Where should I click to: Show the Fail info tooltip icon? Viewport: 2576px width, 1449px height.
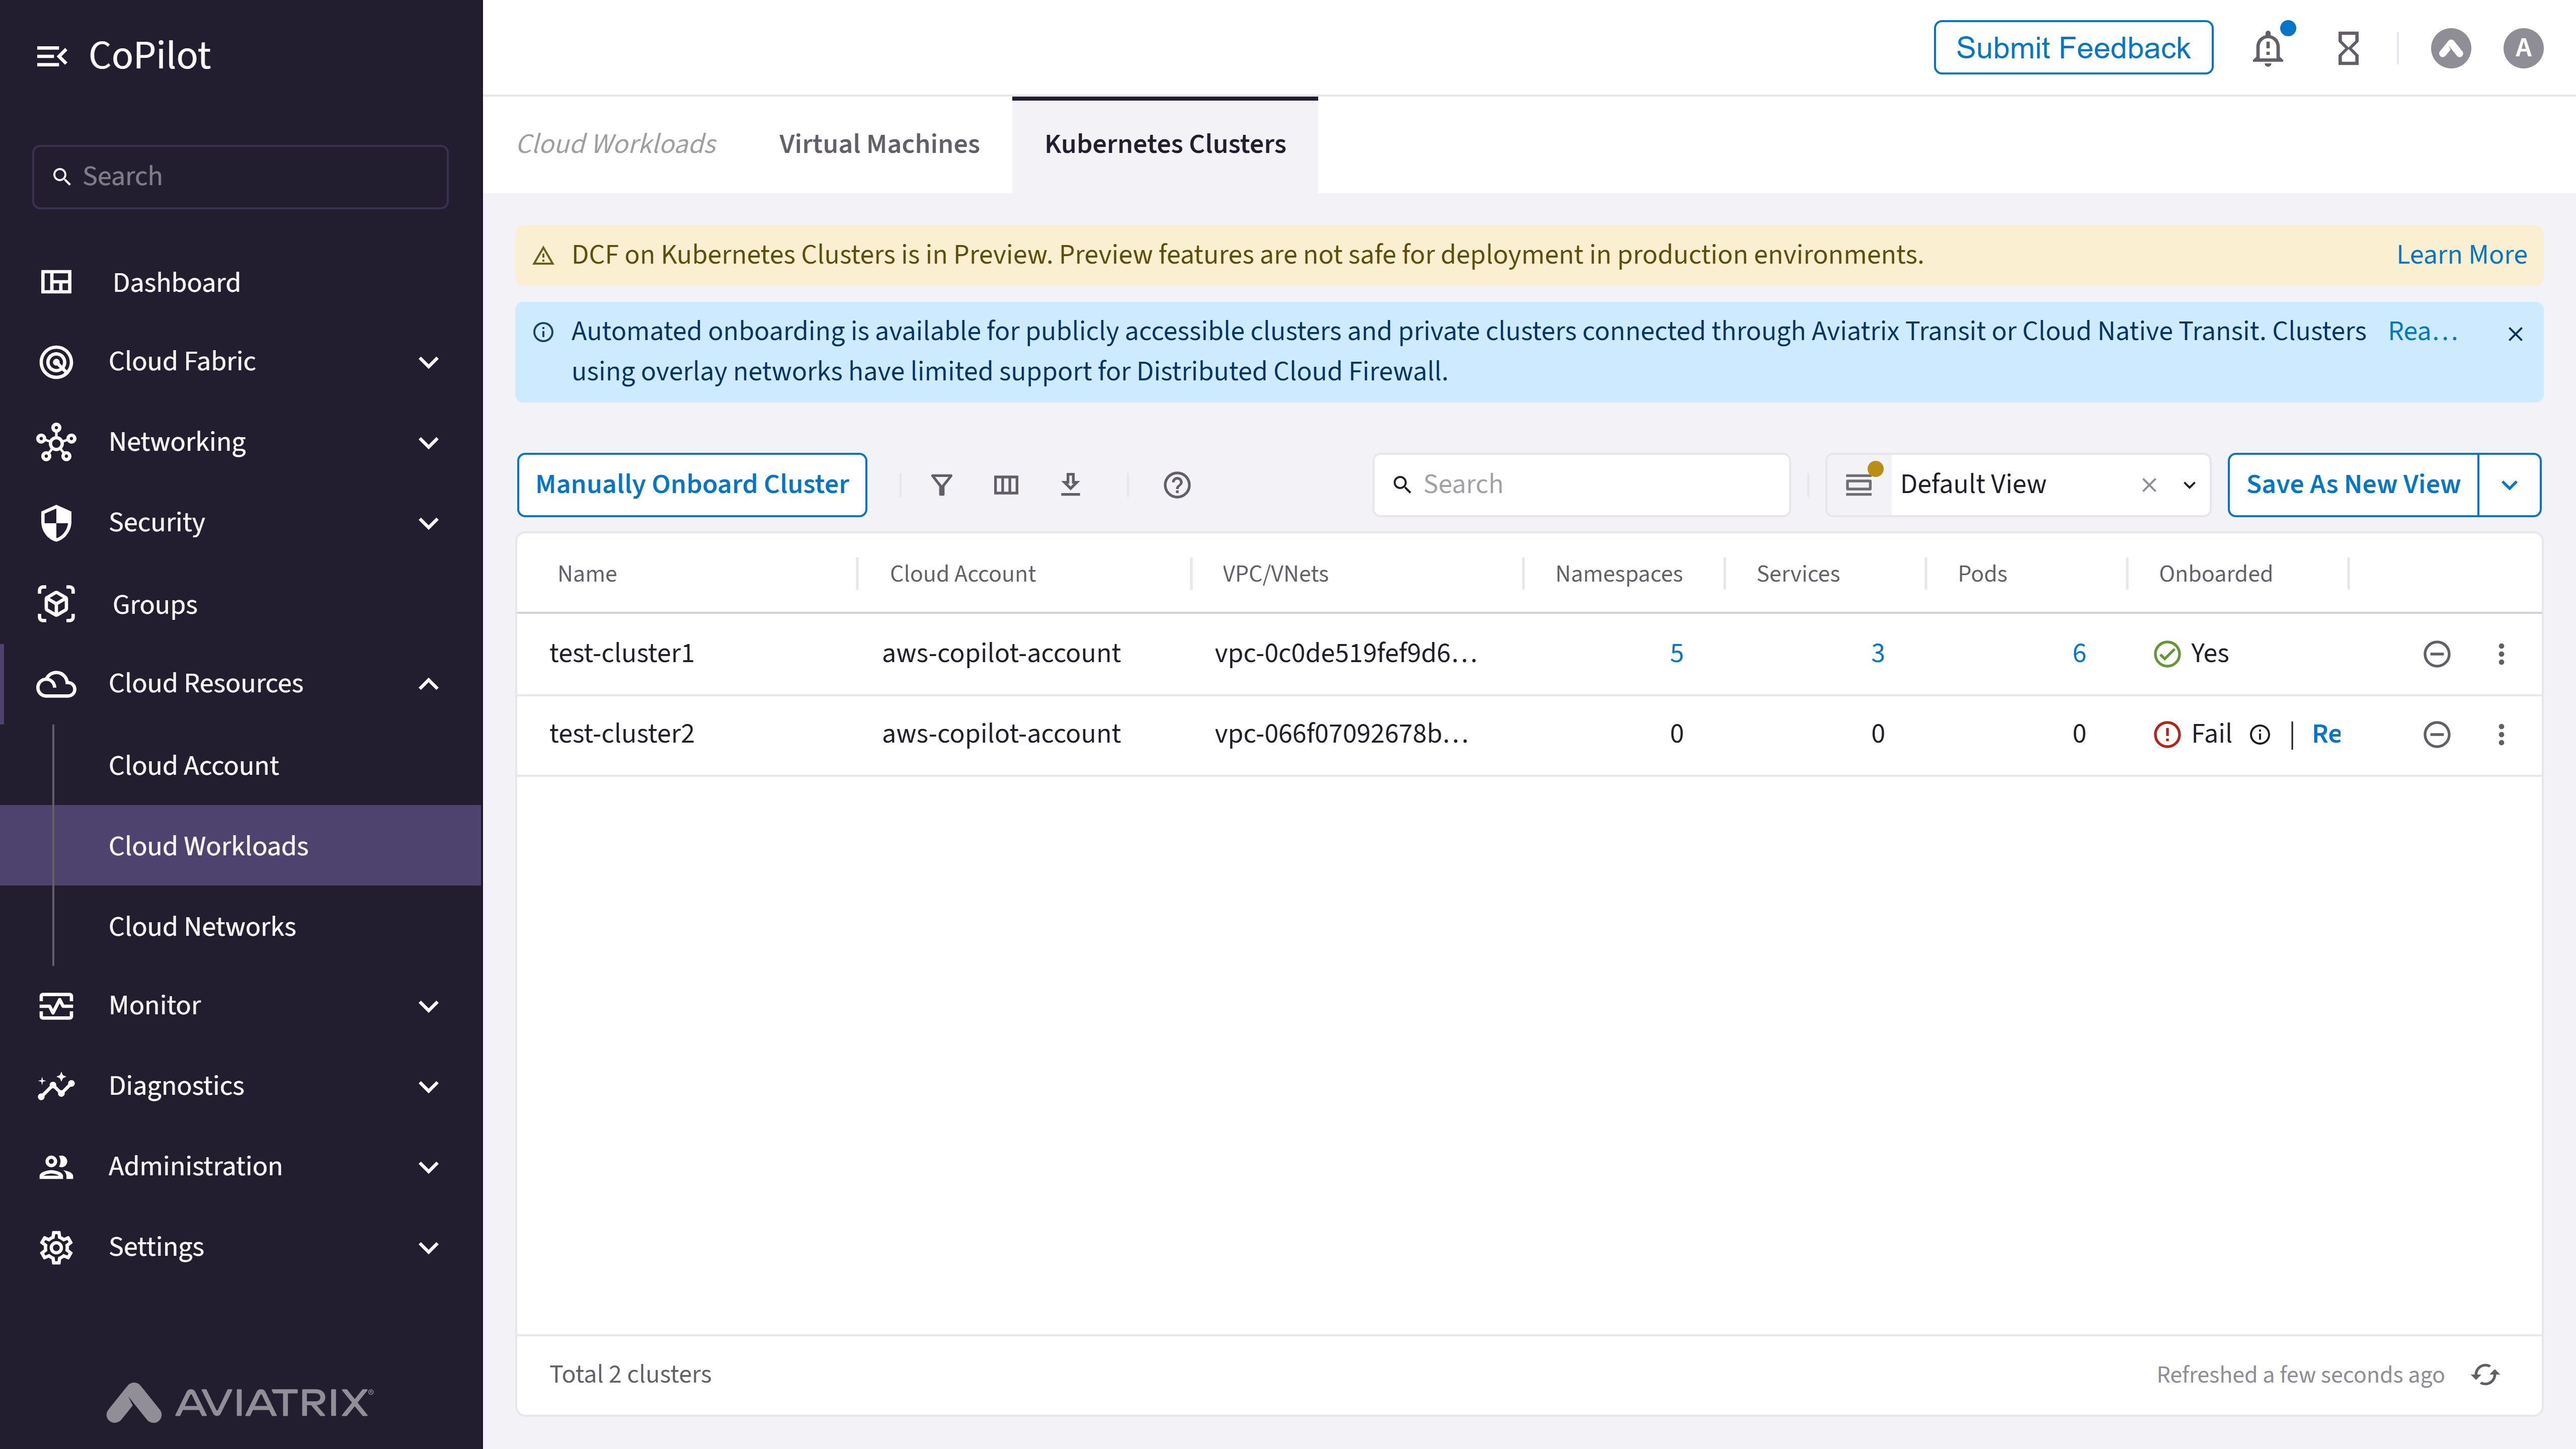click(x=2260, y=735)
